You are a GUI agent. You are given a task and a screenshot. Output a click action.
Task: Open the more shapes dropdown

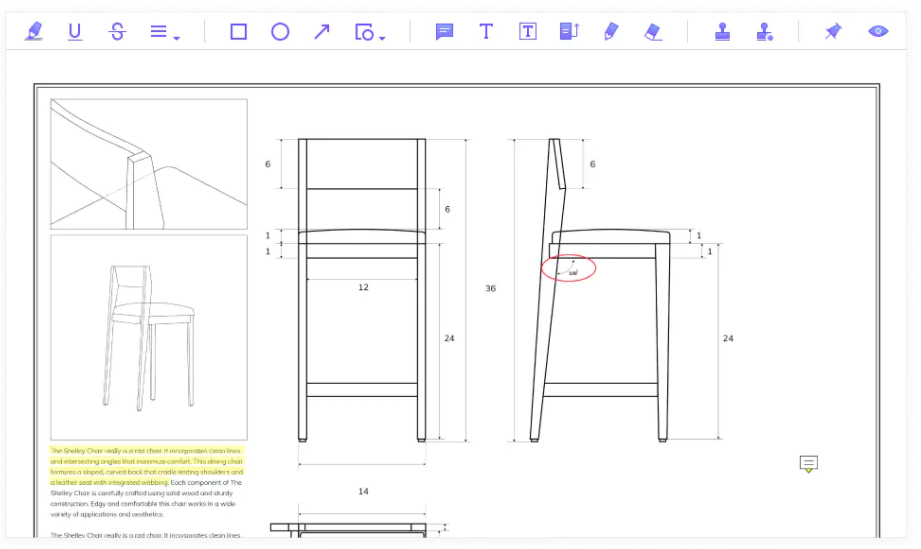point(370,32)
